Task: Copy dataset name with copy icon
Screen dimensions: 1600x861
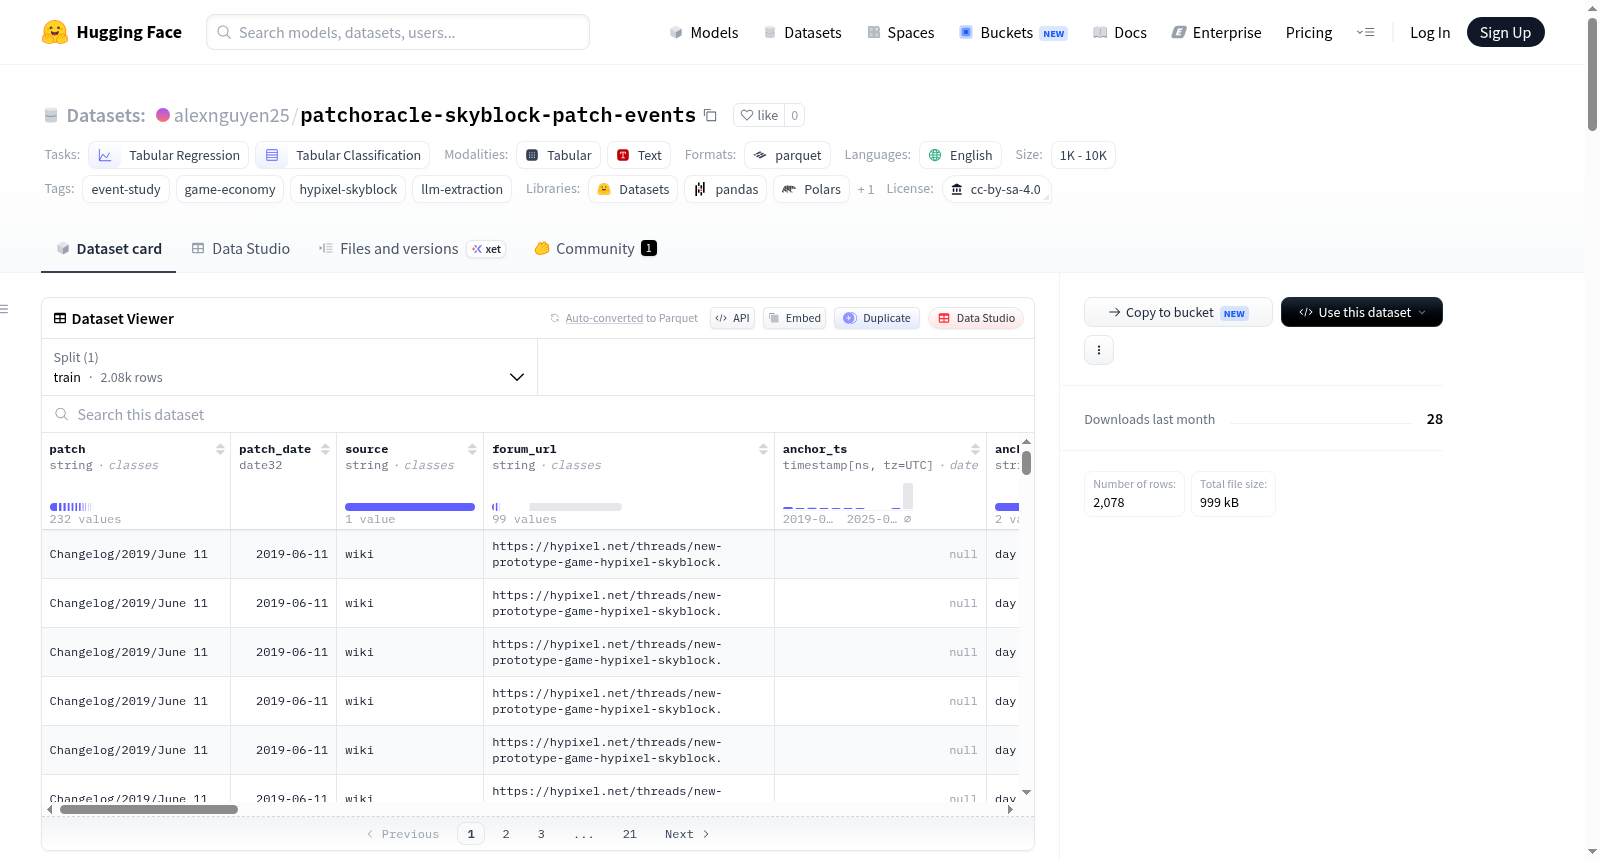Action: click(710, 115)
